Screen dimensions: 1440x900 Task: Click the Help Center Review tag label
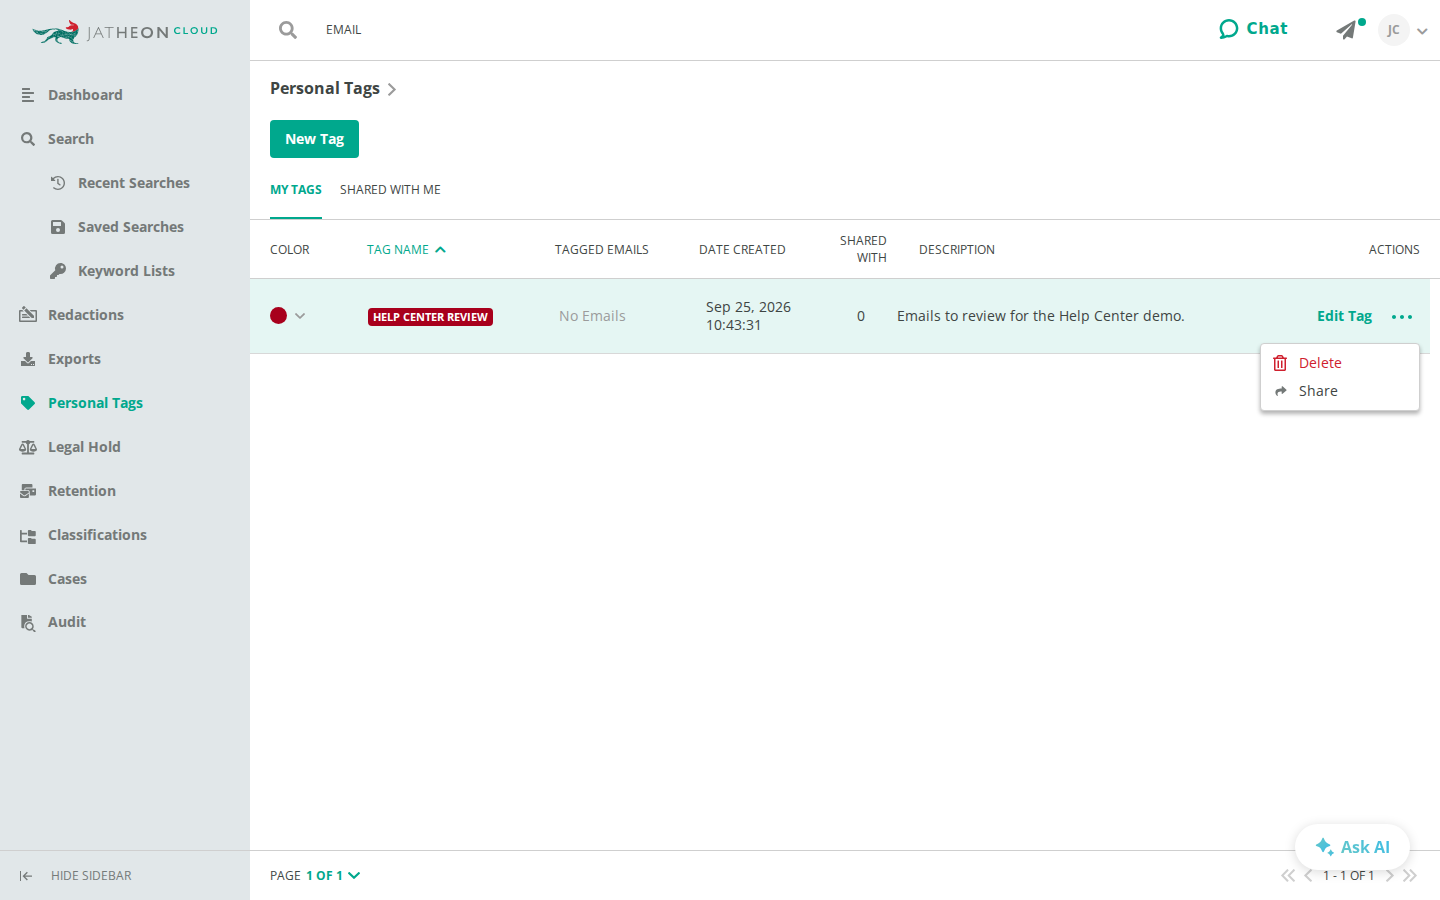430,317
